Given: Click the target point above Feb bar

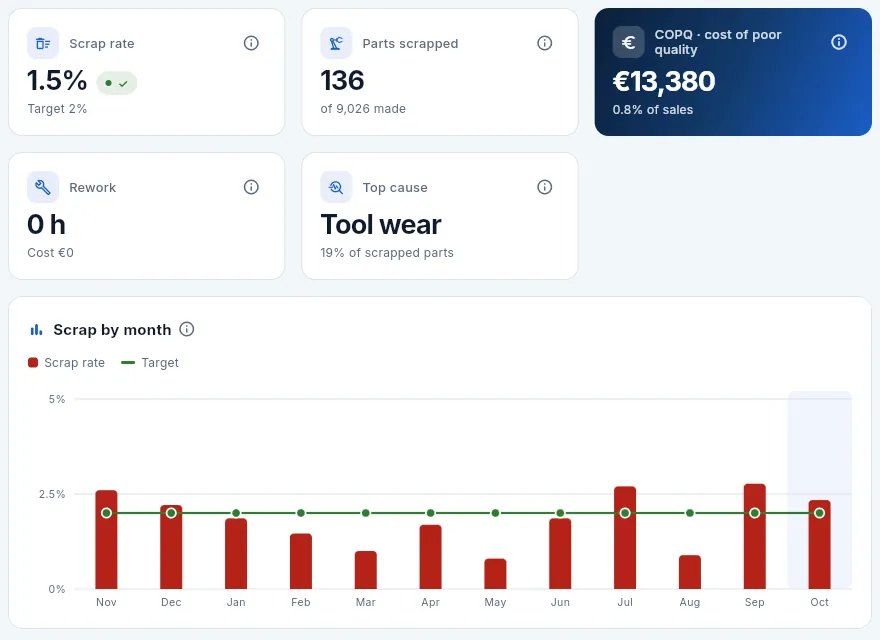Looking at the screenshot, I should tap(301, 513).
